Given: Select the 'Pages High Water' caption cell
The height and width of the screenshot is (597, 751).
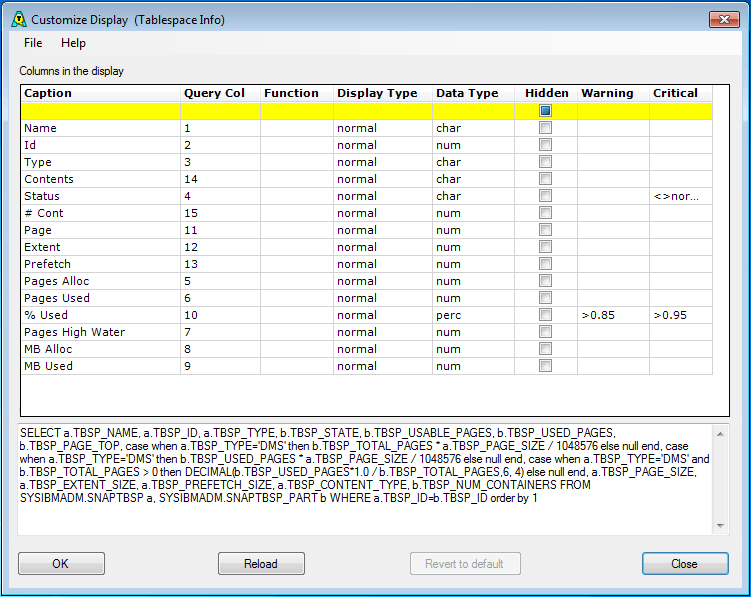Looking at the screenshot, I should pos(101,332).
